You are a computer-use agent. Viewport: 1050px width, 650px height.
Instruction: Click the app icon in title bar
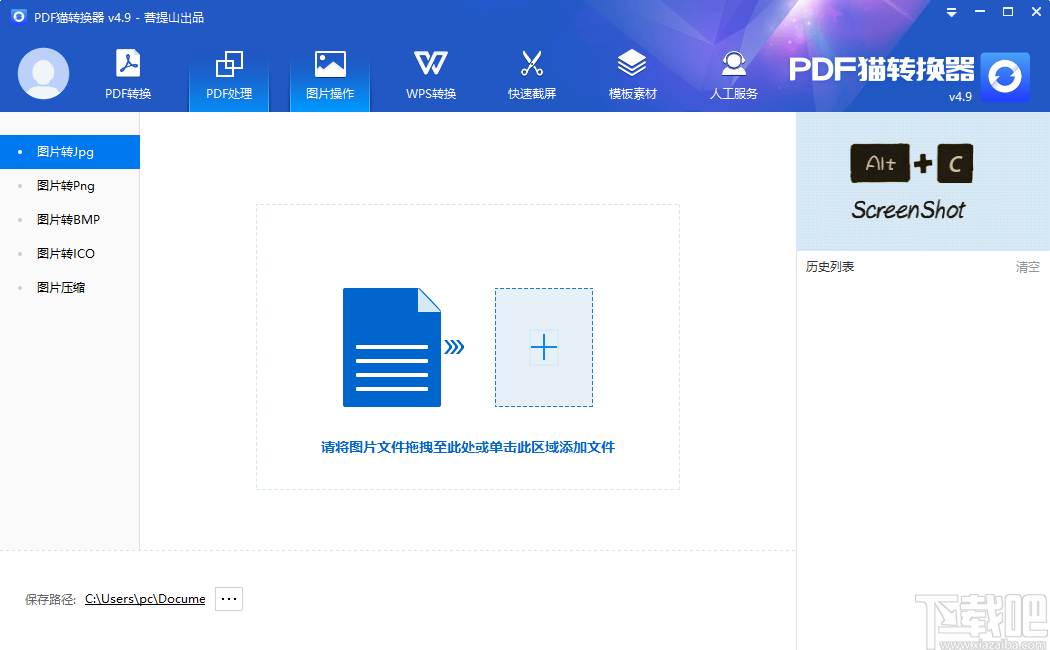(x=19, y=16)
